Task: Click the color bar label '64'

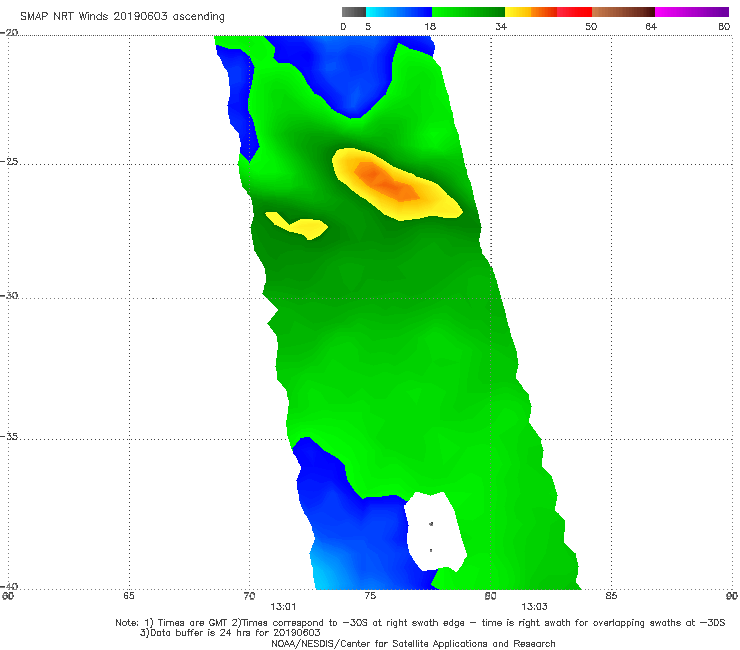Action: click(x=651, y=27)
